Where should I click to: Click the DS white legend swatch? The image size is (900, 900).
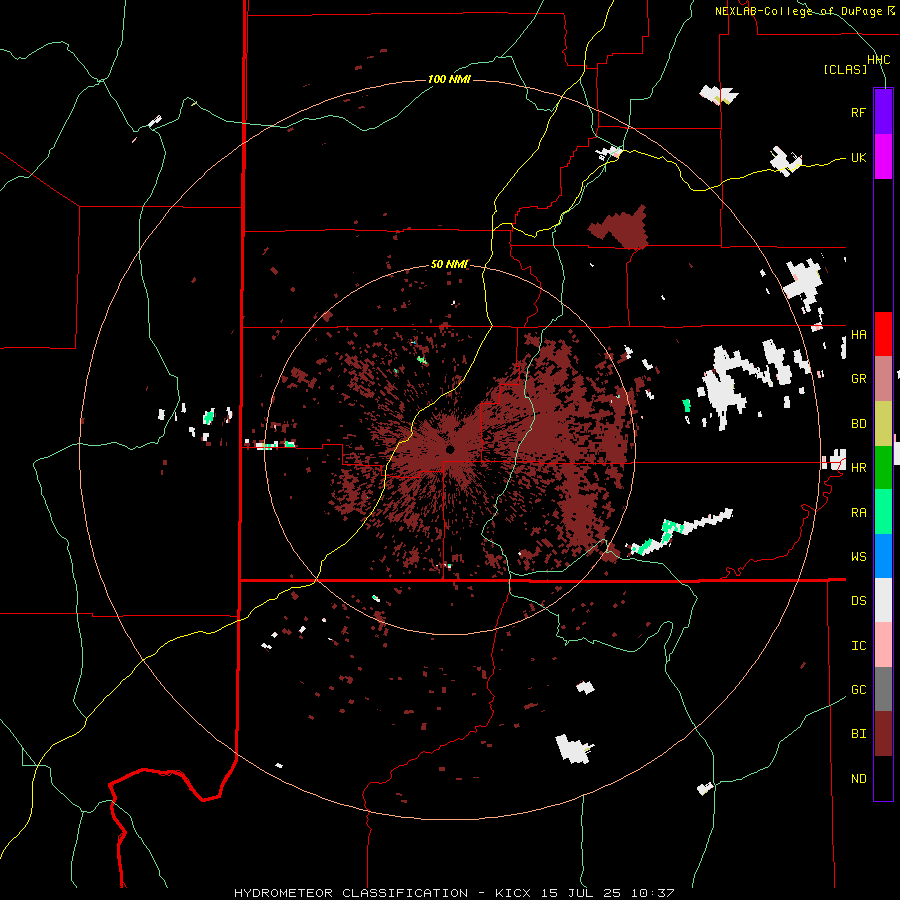883,600
